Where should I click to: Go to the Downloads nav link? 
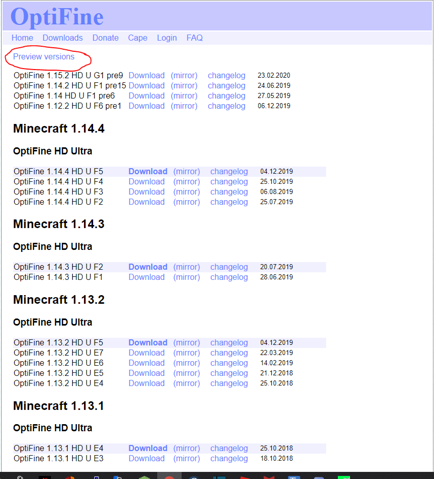tap(62, 38)
